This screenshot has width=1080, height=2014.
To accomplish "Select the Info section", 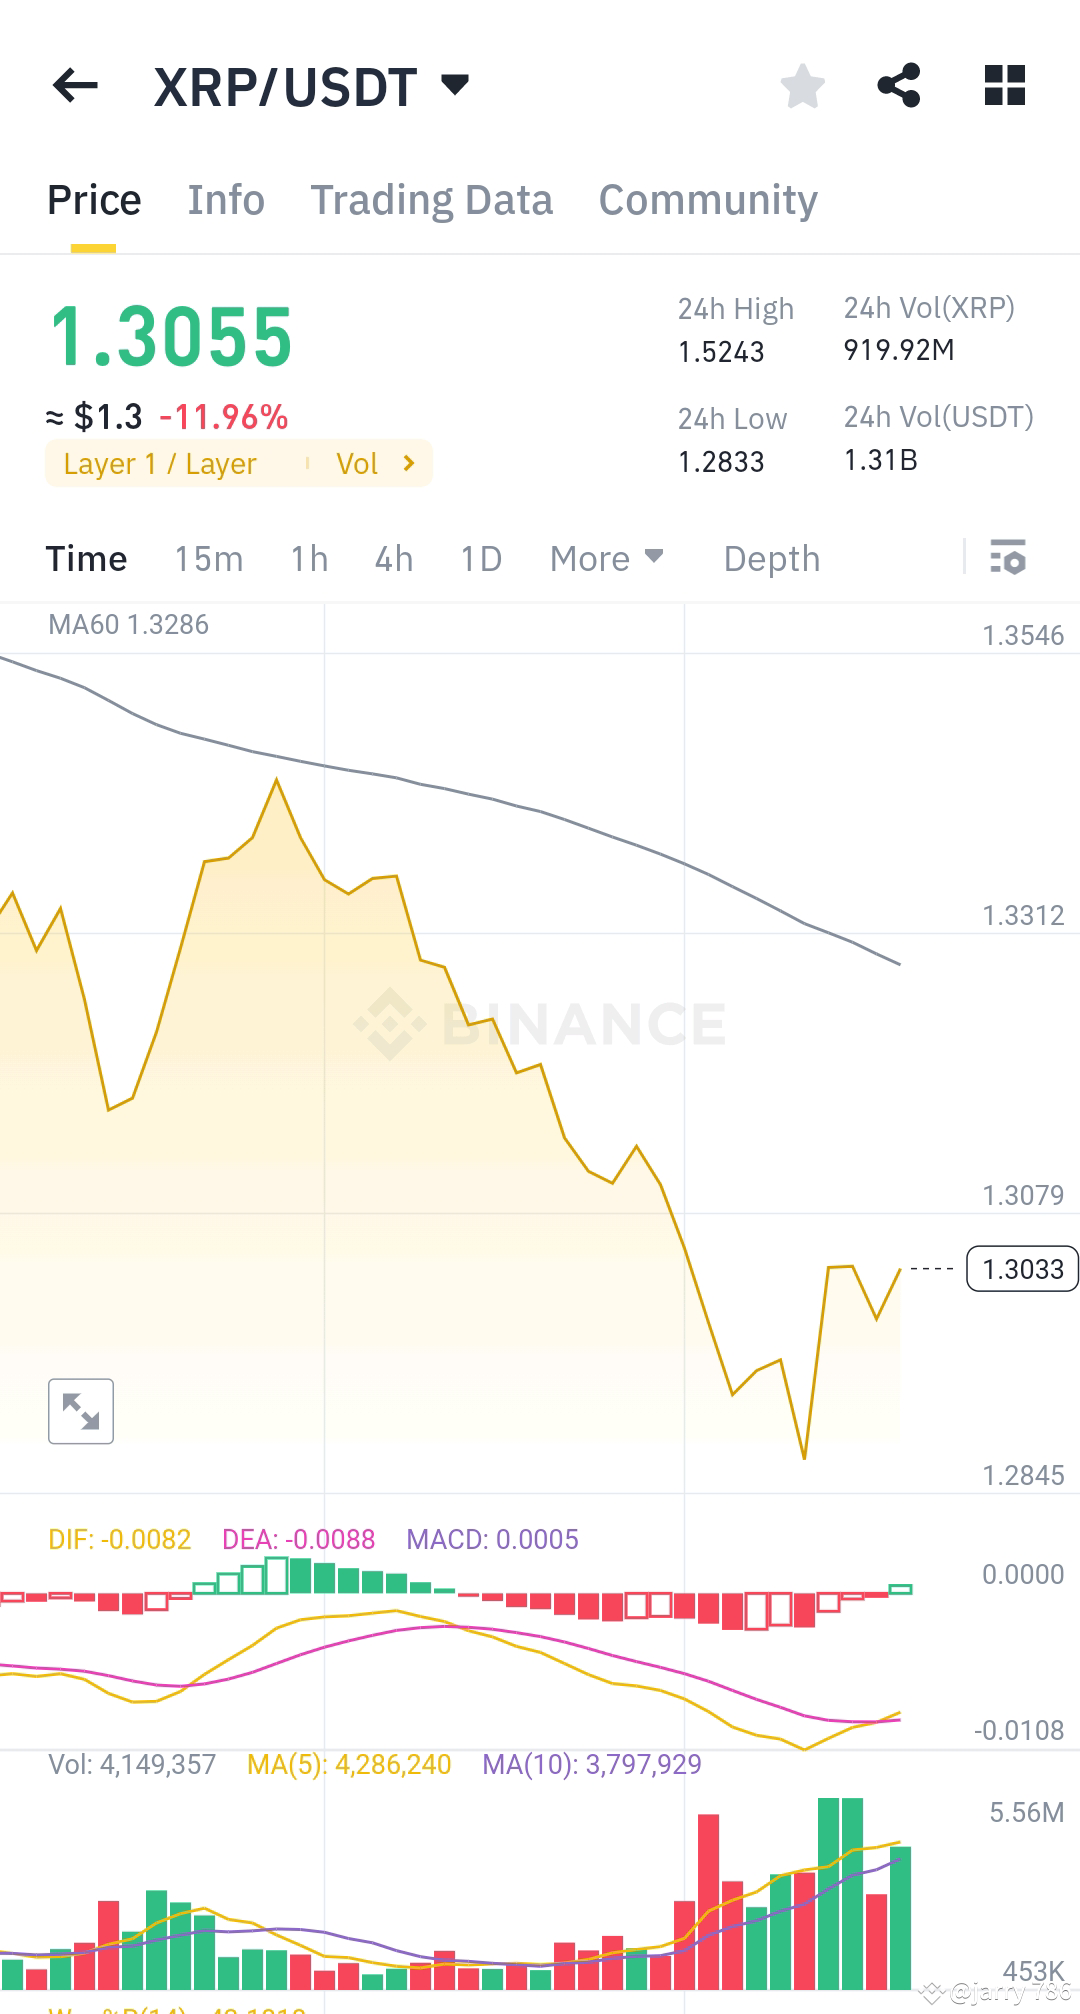I will (225, 199).
